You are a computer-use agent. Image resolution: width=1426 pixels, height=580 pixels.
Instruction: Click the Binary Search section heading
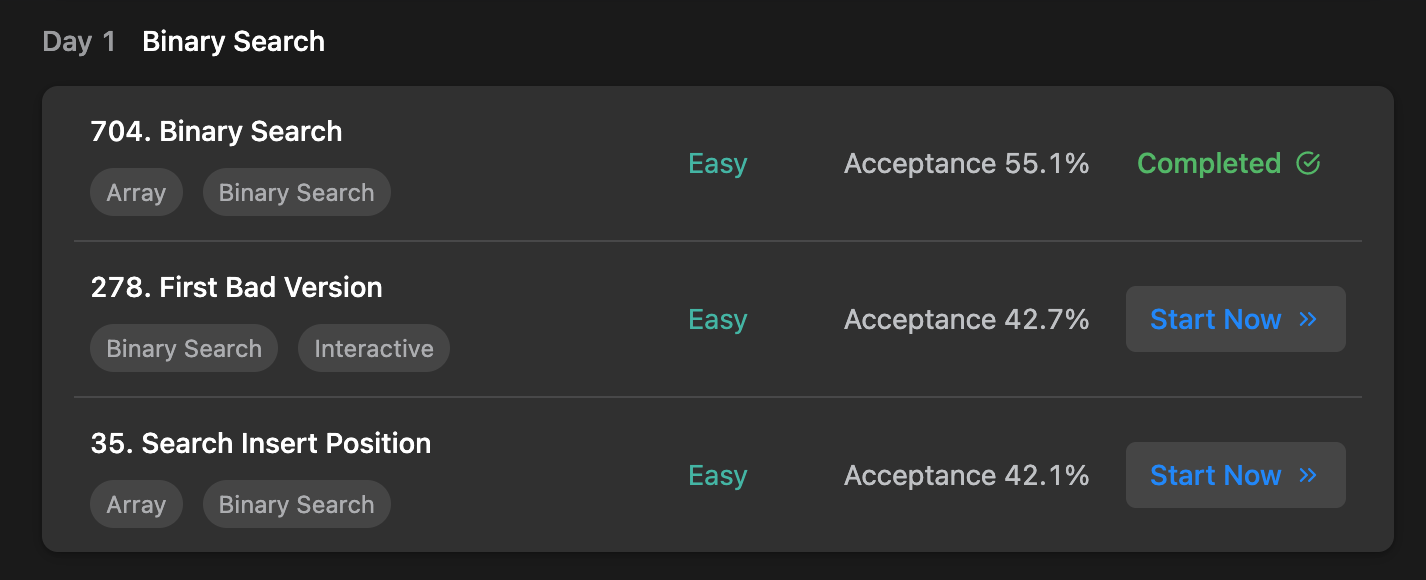coord(233,42)
